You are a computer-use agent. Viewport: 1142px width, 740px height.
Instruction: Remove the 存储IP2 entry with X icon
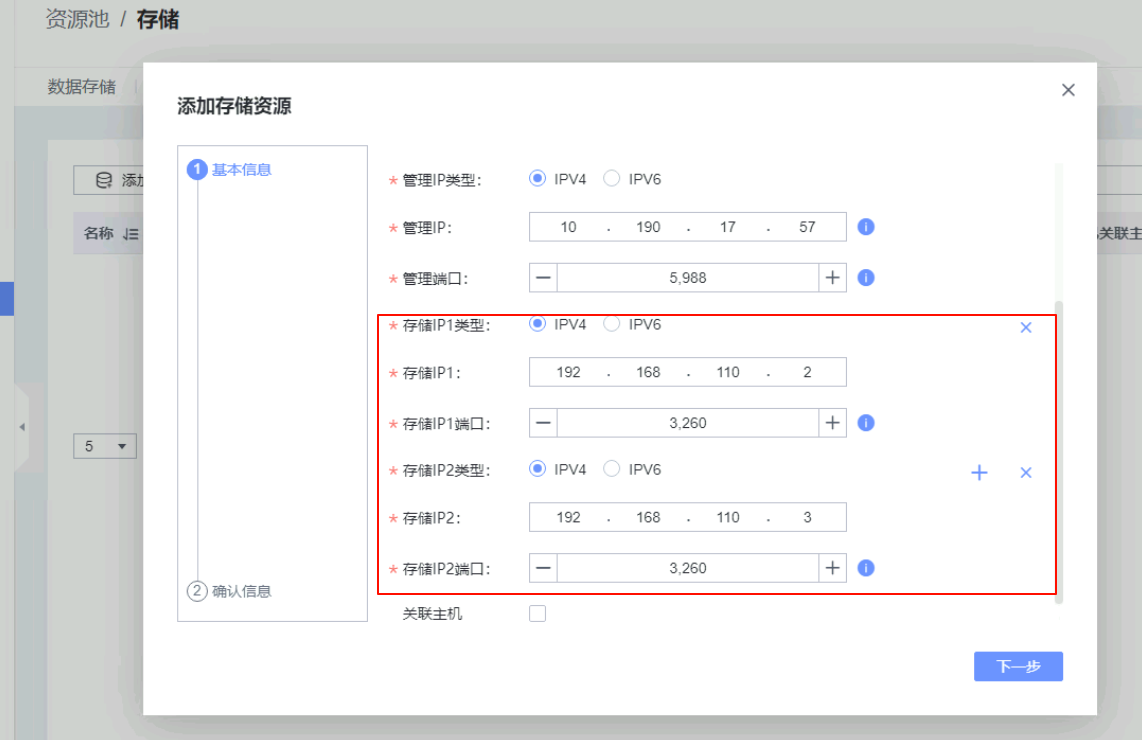[x=1025, y=473]
